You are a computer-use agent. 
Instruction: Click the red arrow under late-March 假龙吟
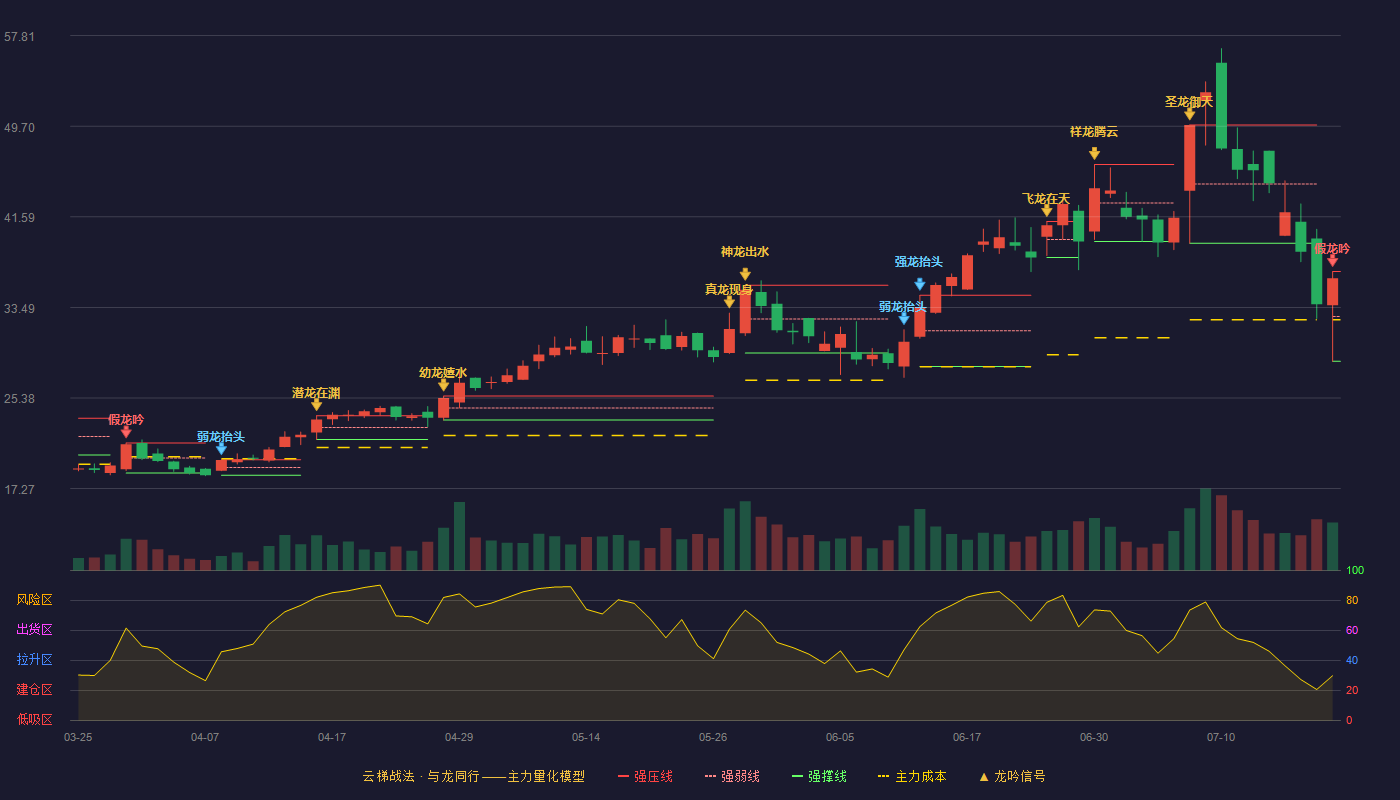tap(126, 432)
